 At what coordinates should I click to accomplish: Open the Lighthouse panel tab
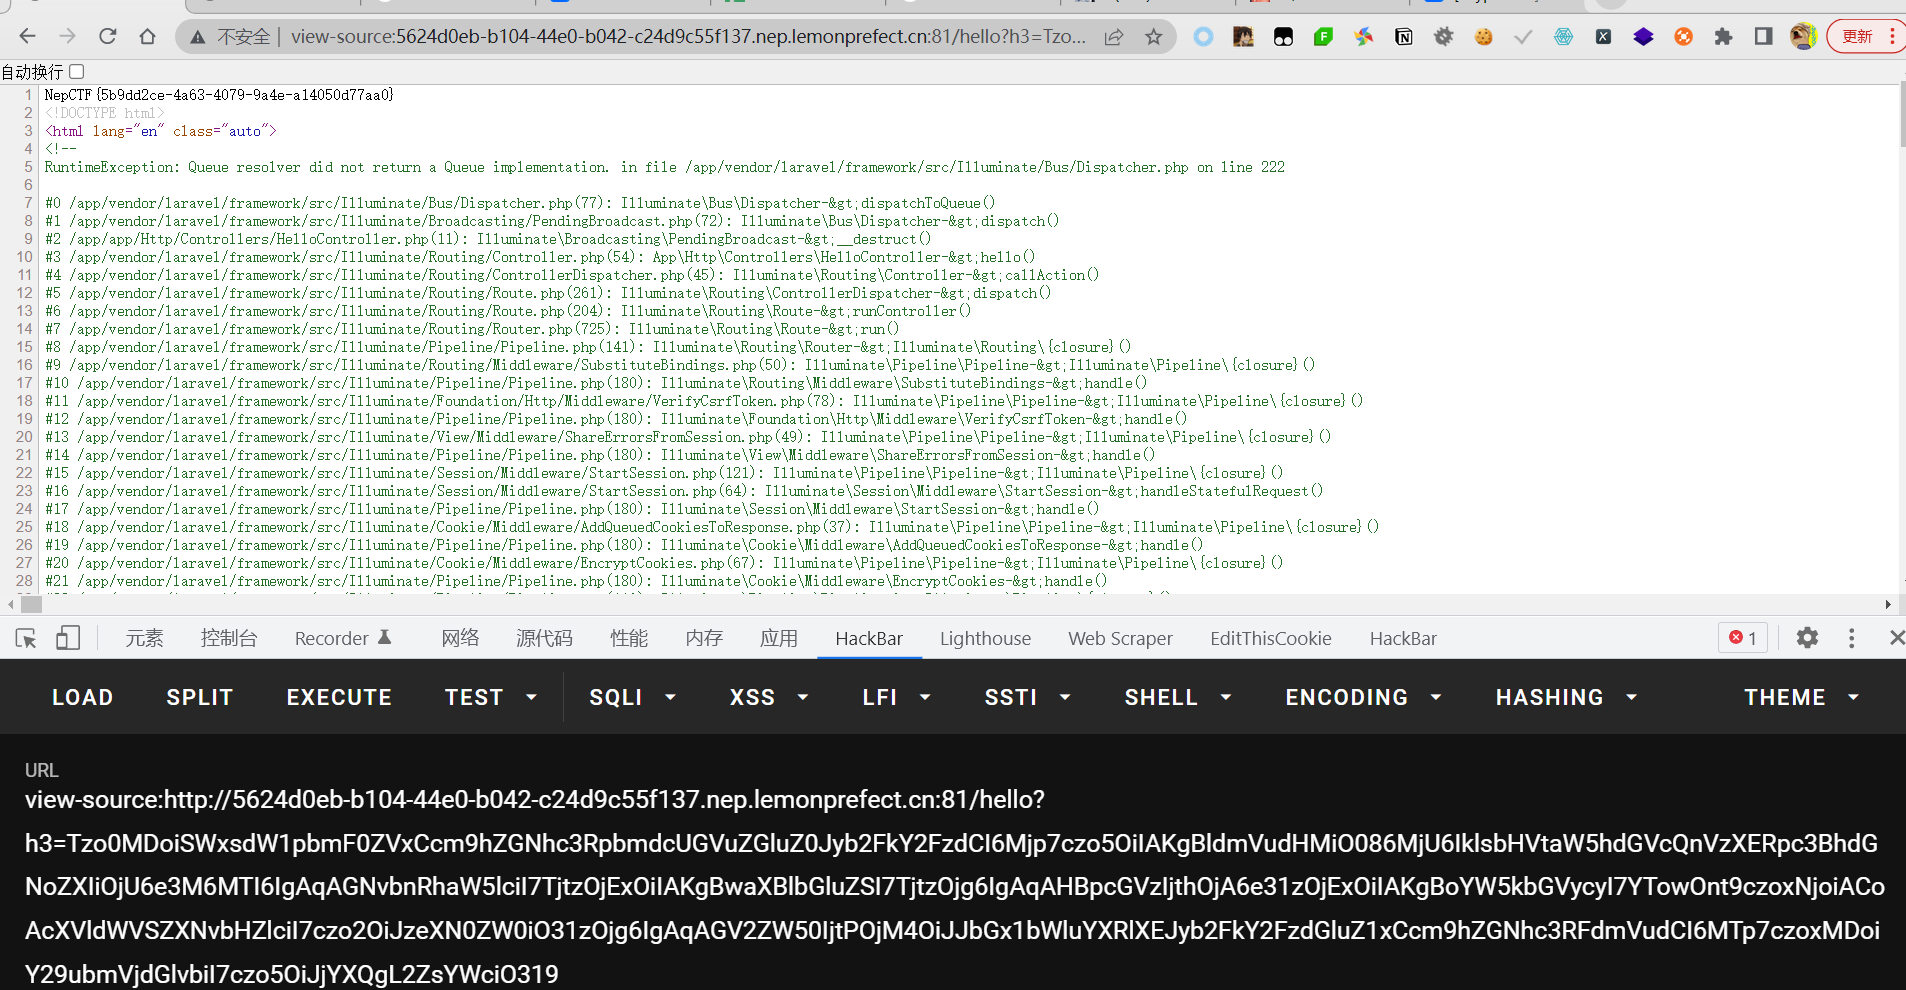tap(985, 637)
